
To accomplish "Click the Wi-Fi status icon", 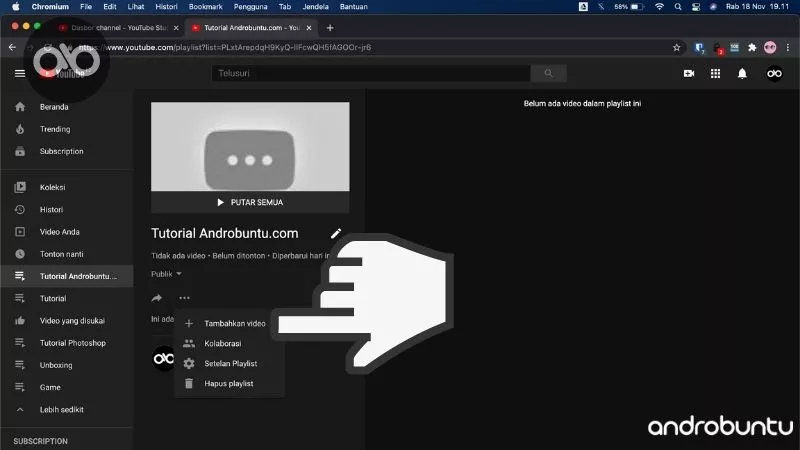I will coord(659,7).
